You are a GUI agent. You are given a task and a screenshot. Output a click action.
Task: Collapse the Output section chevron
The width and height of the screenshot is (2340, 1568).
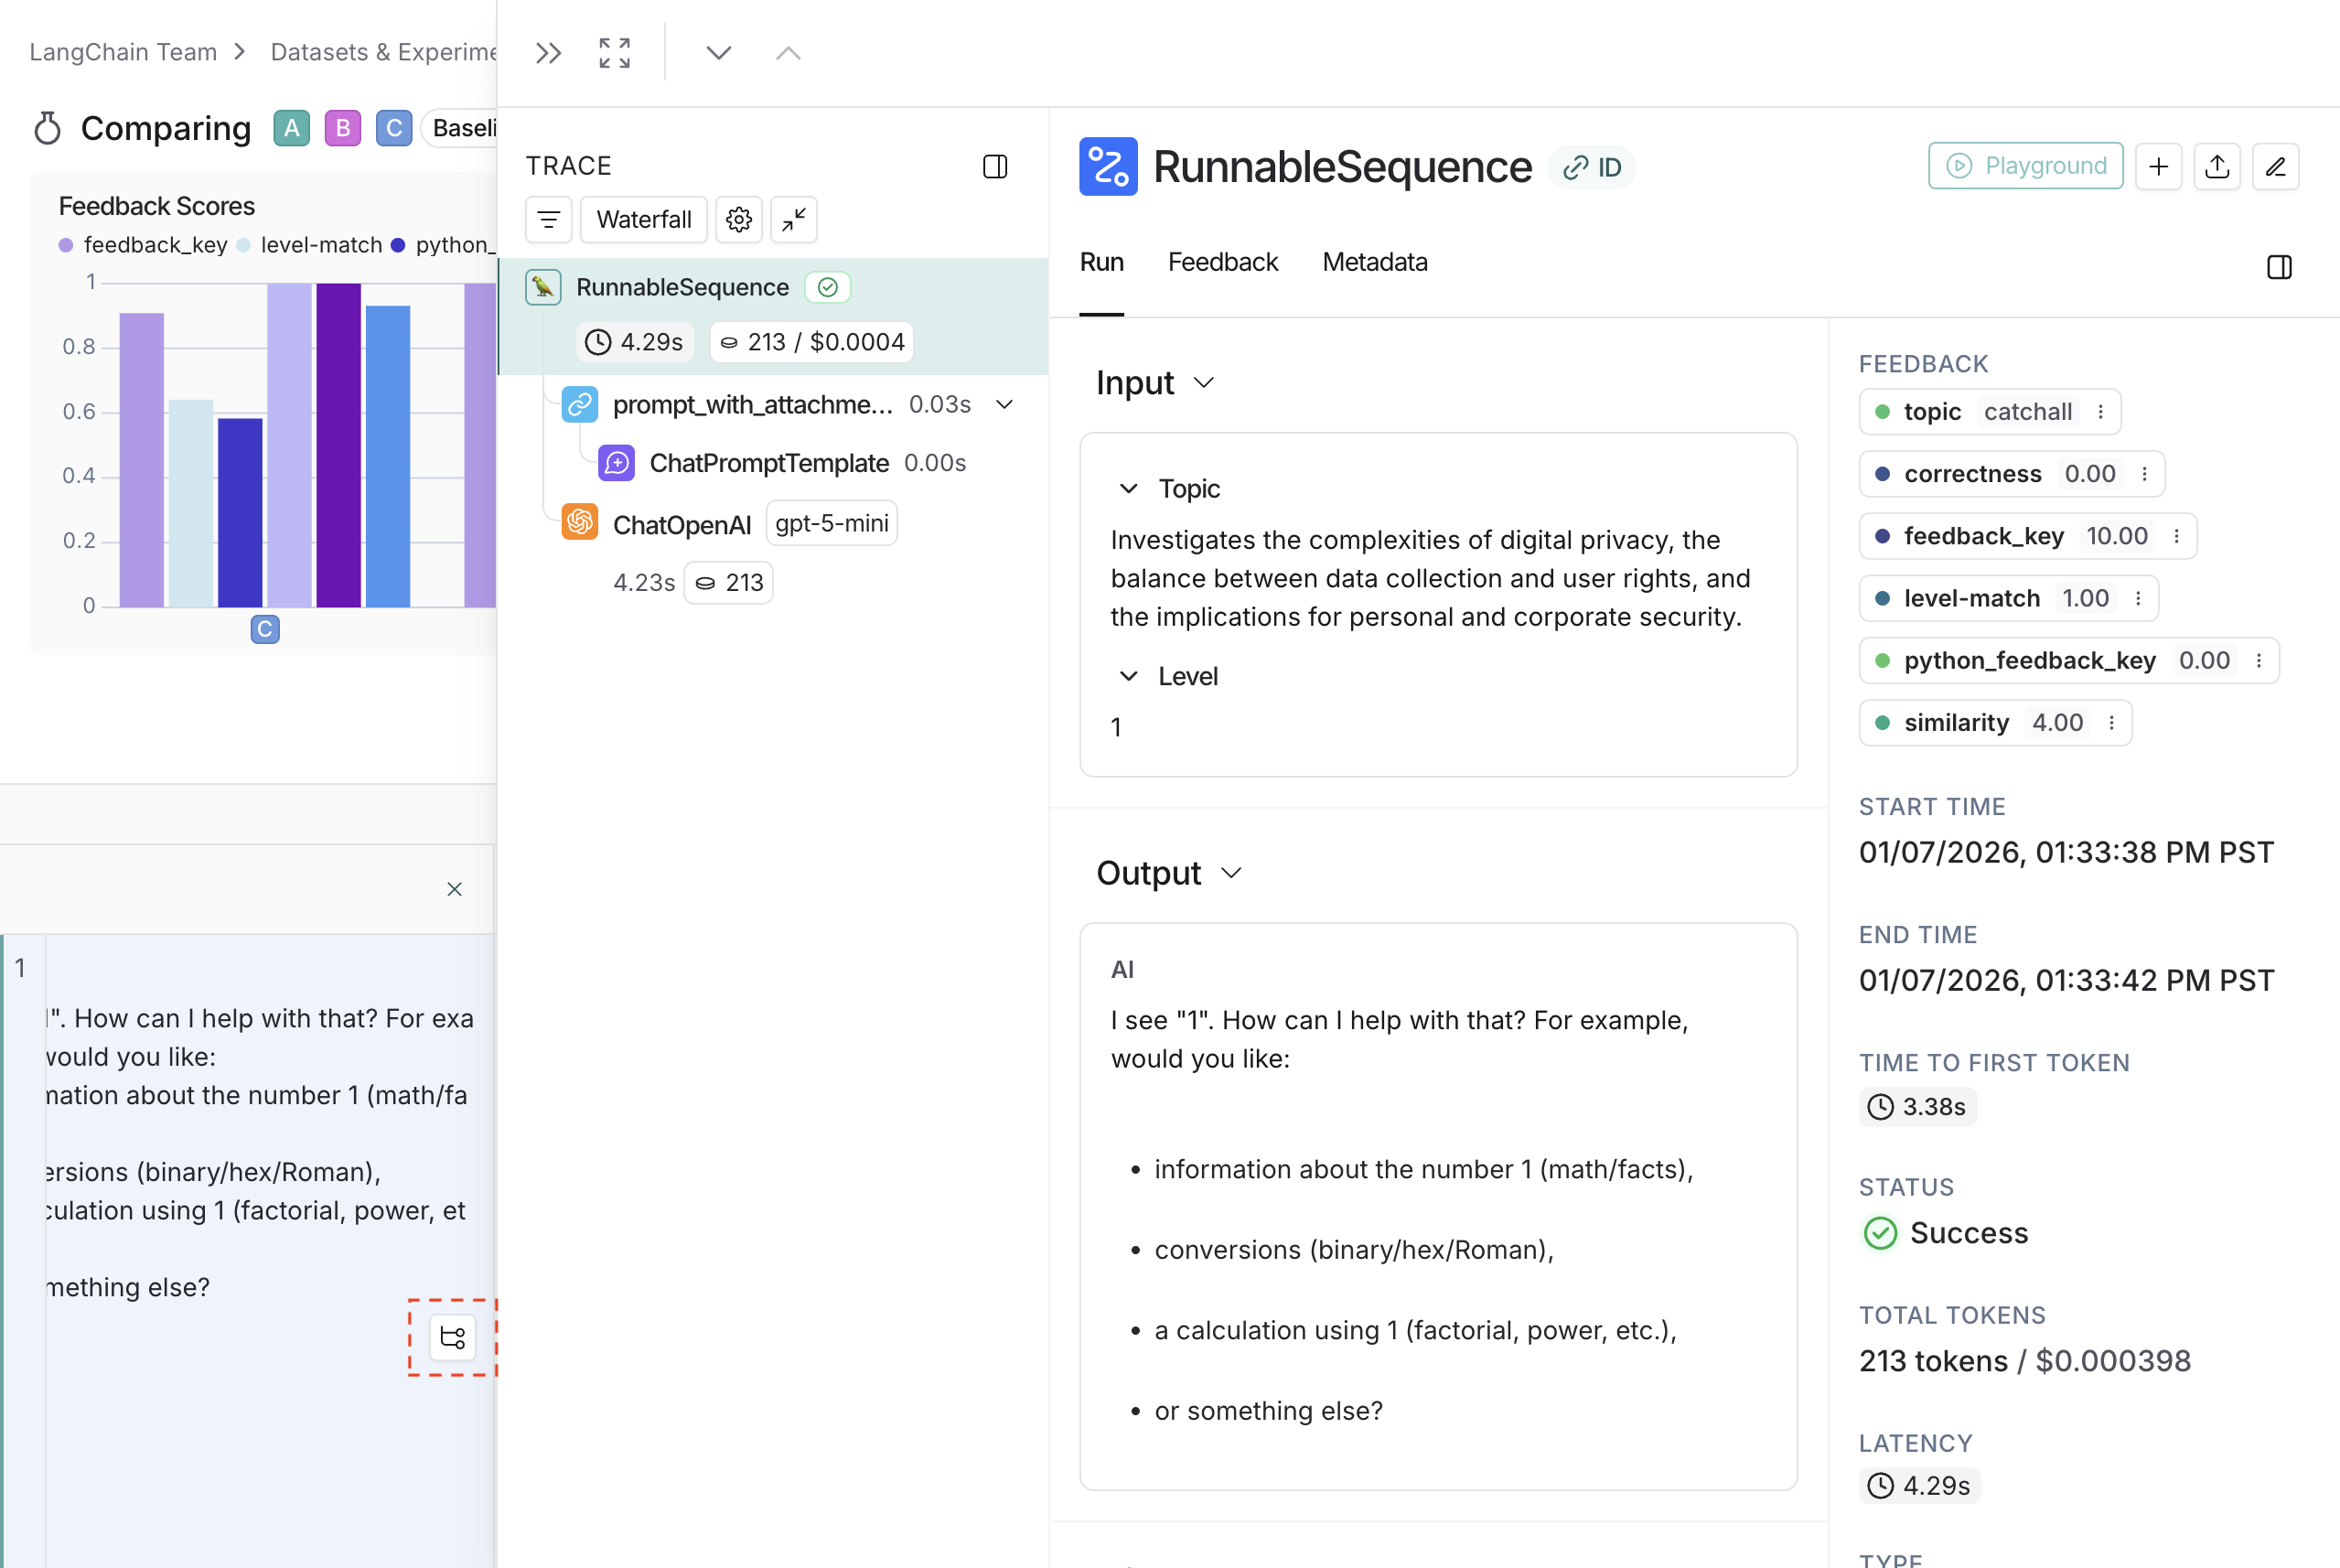pos(1231,873)
